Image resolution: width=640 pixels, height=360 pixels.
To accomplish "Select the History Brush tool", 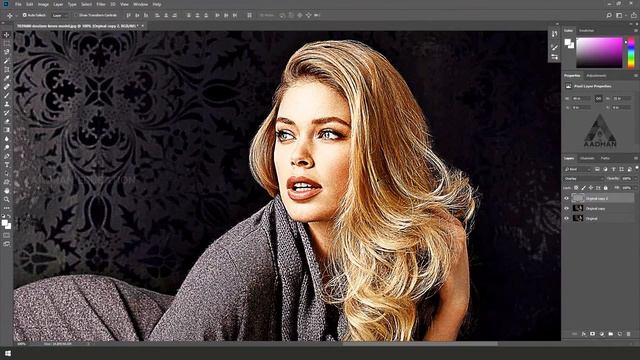I will (7, 113).
